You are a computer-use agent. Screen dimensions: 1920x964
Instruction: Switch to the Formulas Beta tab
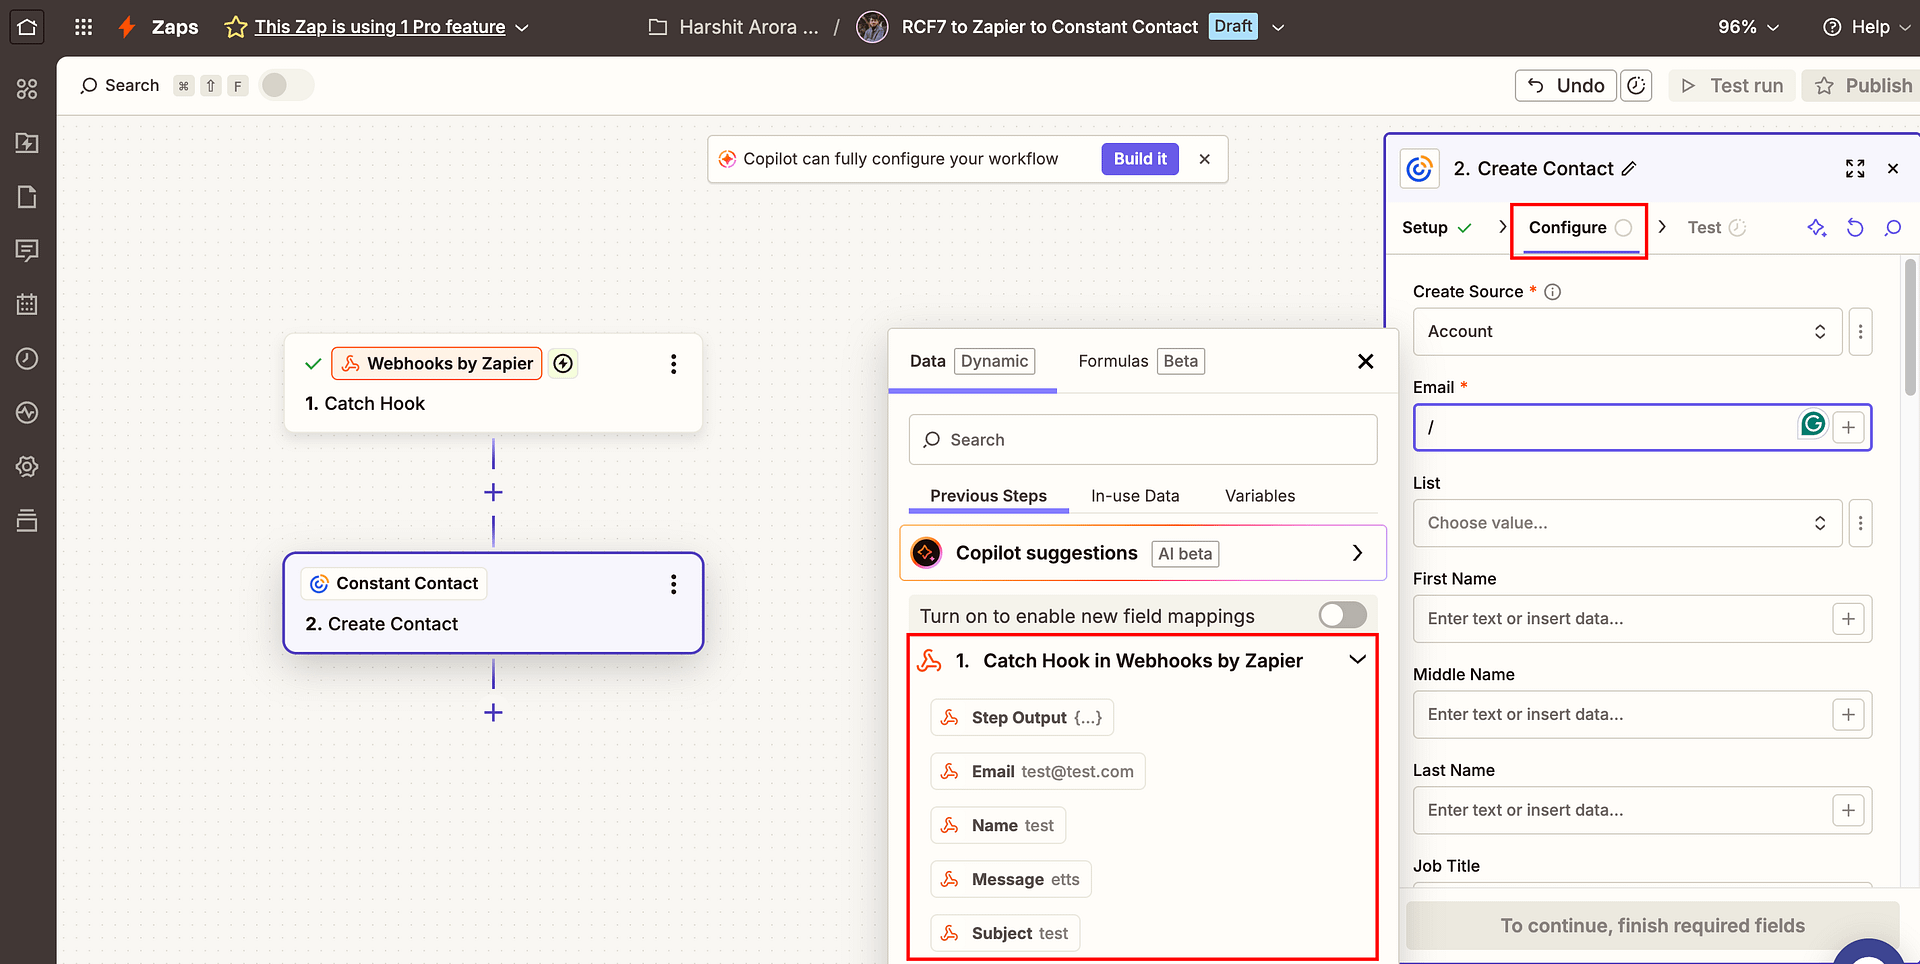click(1141, 361)
